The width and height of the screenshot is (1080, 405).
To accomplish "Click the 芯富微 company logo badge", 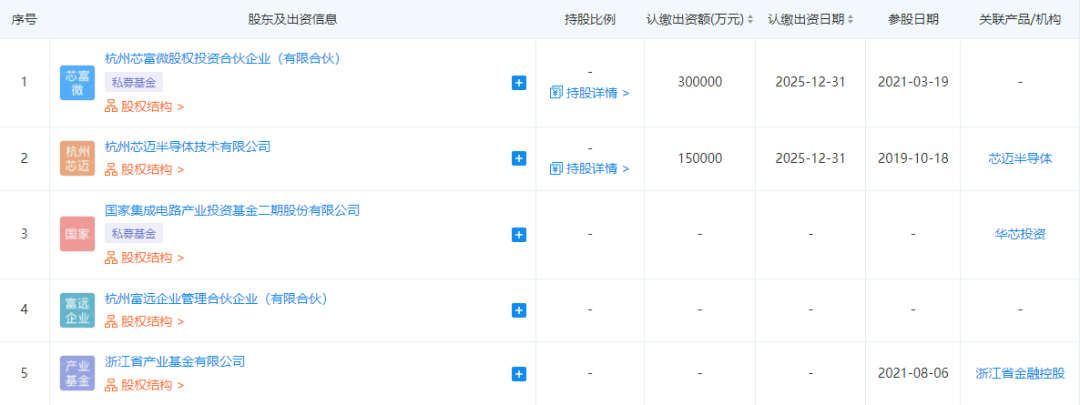I will 77,83.
